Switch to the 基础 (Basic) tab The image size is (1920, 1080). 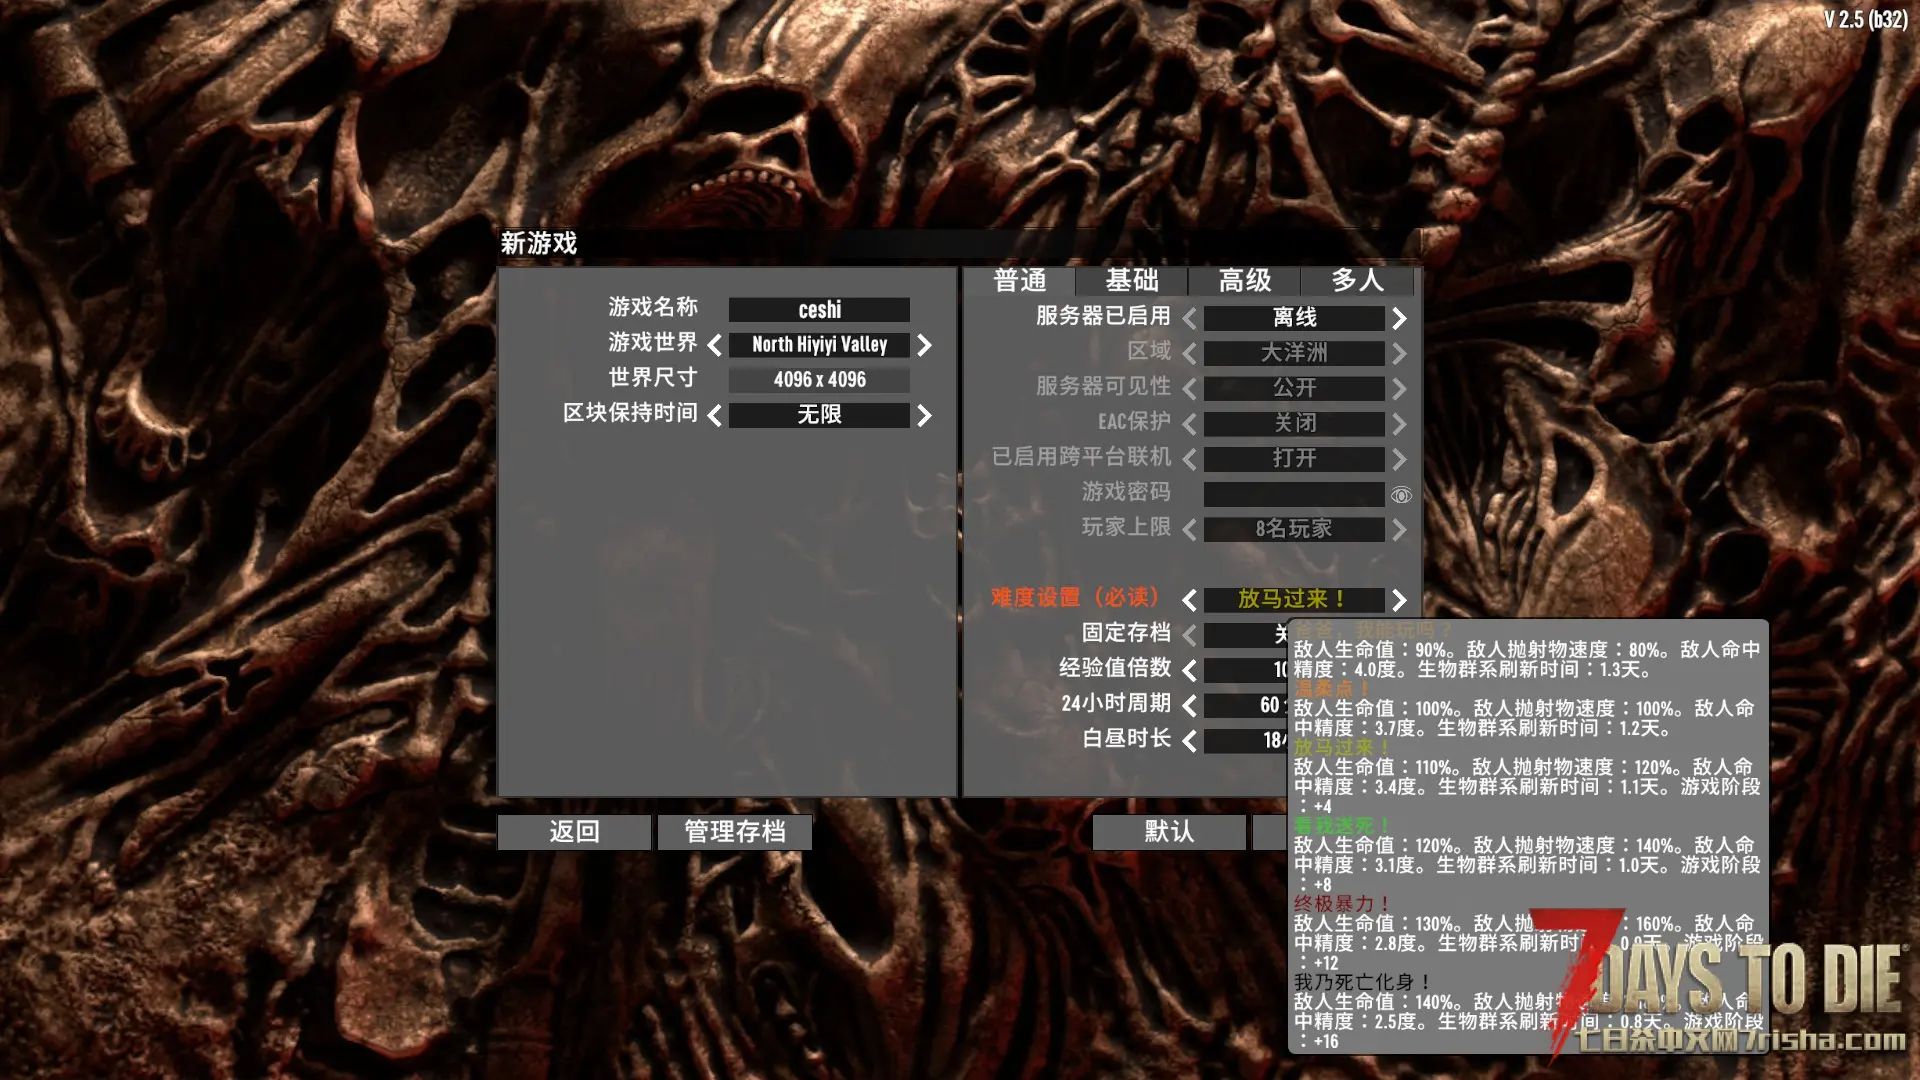click(x=1131, y=281)
